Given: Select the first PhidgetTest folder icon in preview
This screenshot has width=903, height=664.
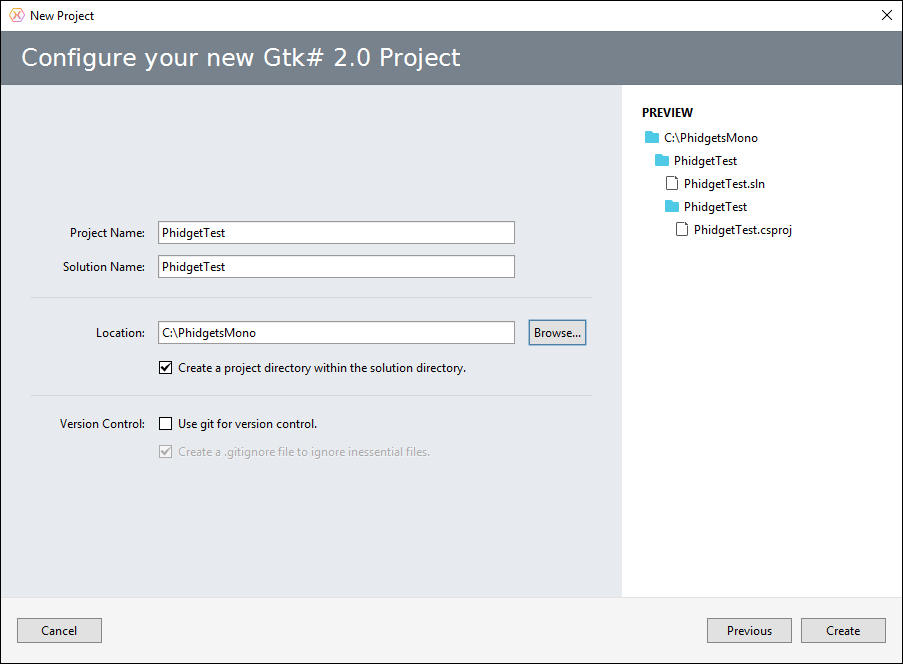Looking at the screenshot, I should pos(662,160).
